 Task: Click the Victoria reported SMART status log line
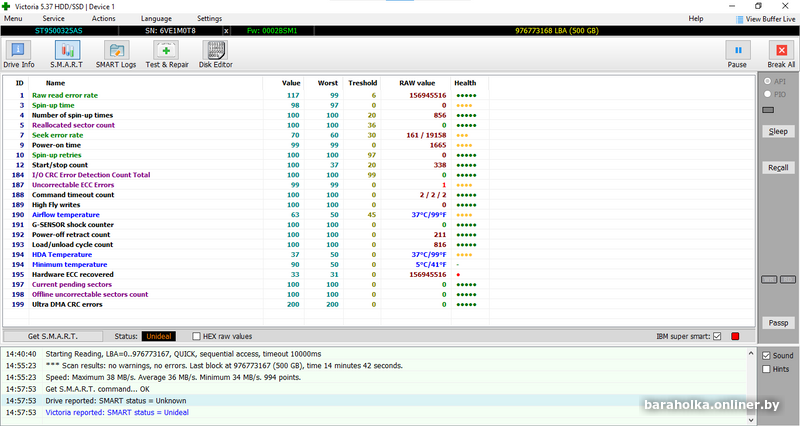375,412
